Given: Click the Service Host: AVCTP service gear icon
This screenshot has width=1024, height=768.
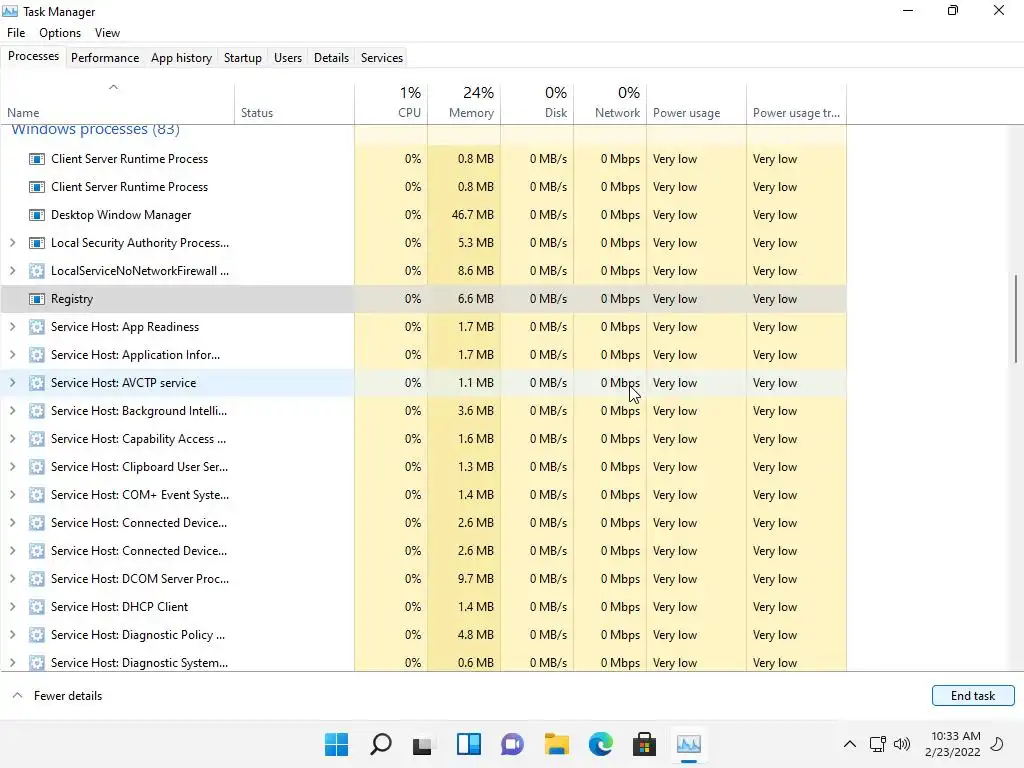Looking at the screenshot, I should pos(37,383).
